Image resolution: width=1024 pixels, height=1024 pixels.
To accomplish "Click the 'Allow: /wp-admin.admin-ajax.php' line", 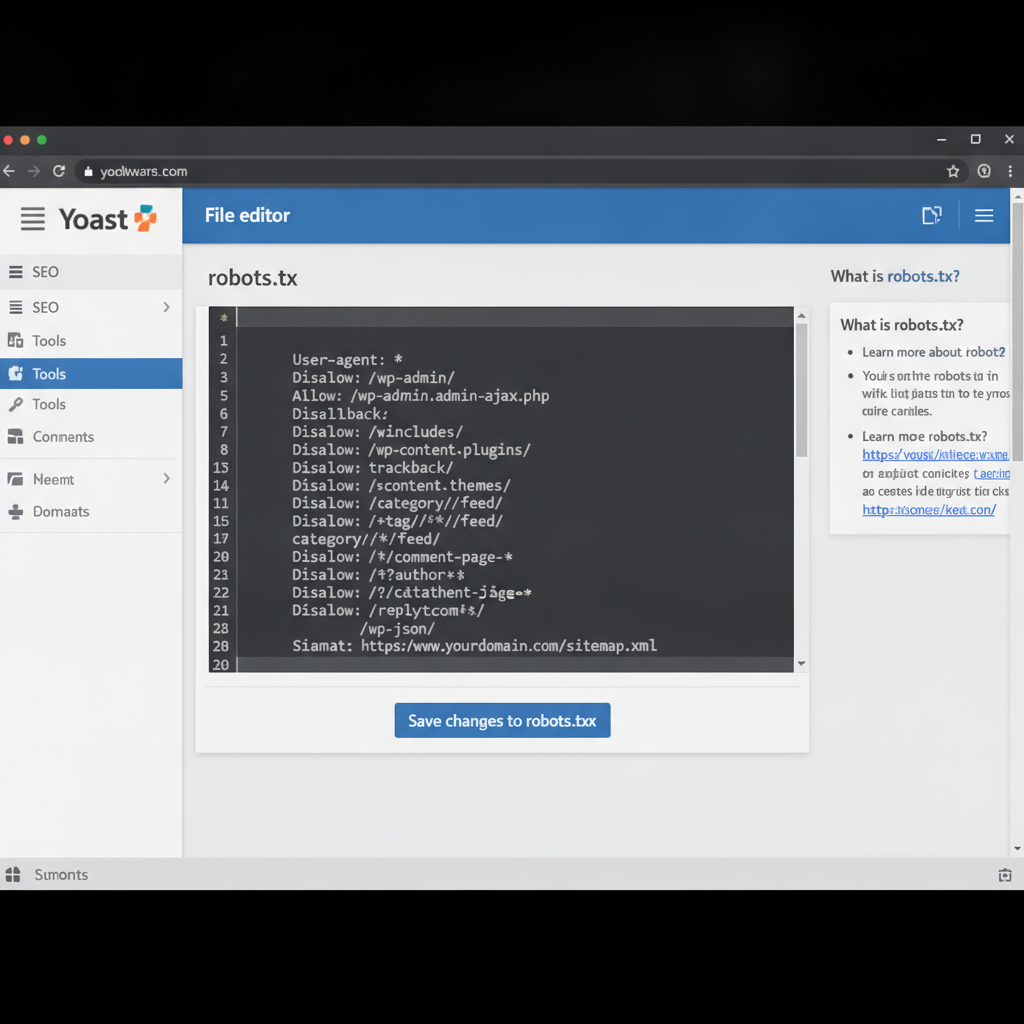I will [421, 396].
